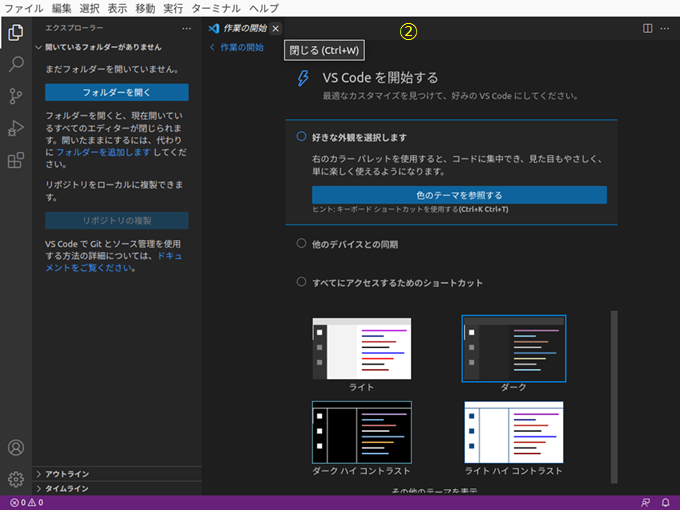Select the すべてにアクセスするためのショートカット step
680x510 pixels.
pyautogui.click(x=301, y=282)
